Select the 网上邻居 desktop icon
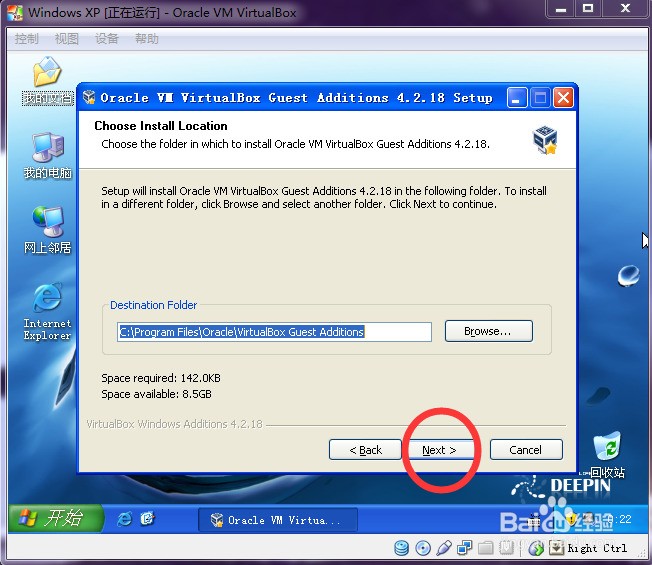Screen dimensions: 652x565 click(x=47, y=230)
